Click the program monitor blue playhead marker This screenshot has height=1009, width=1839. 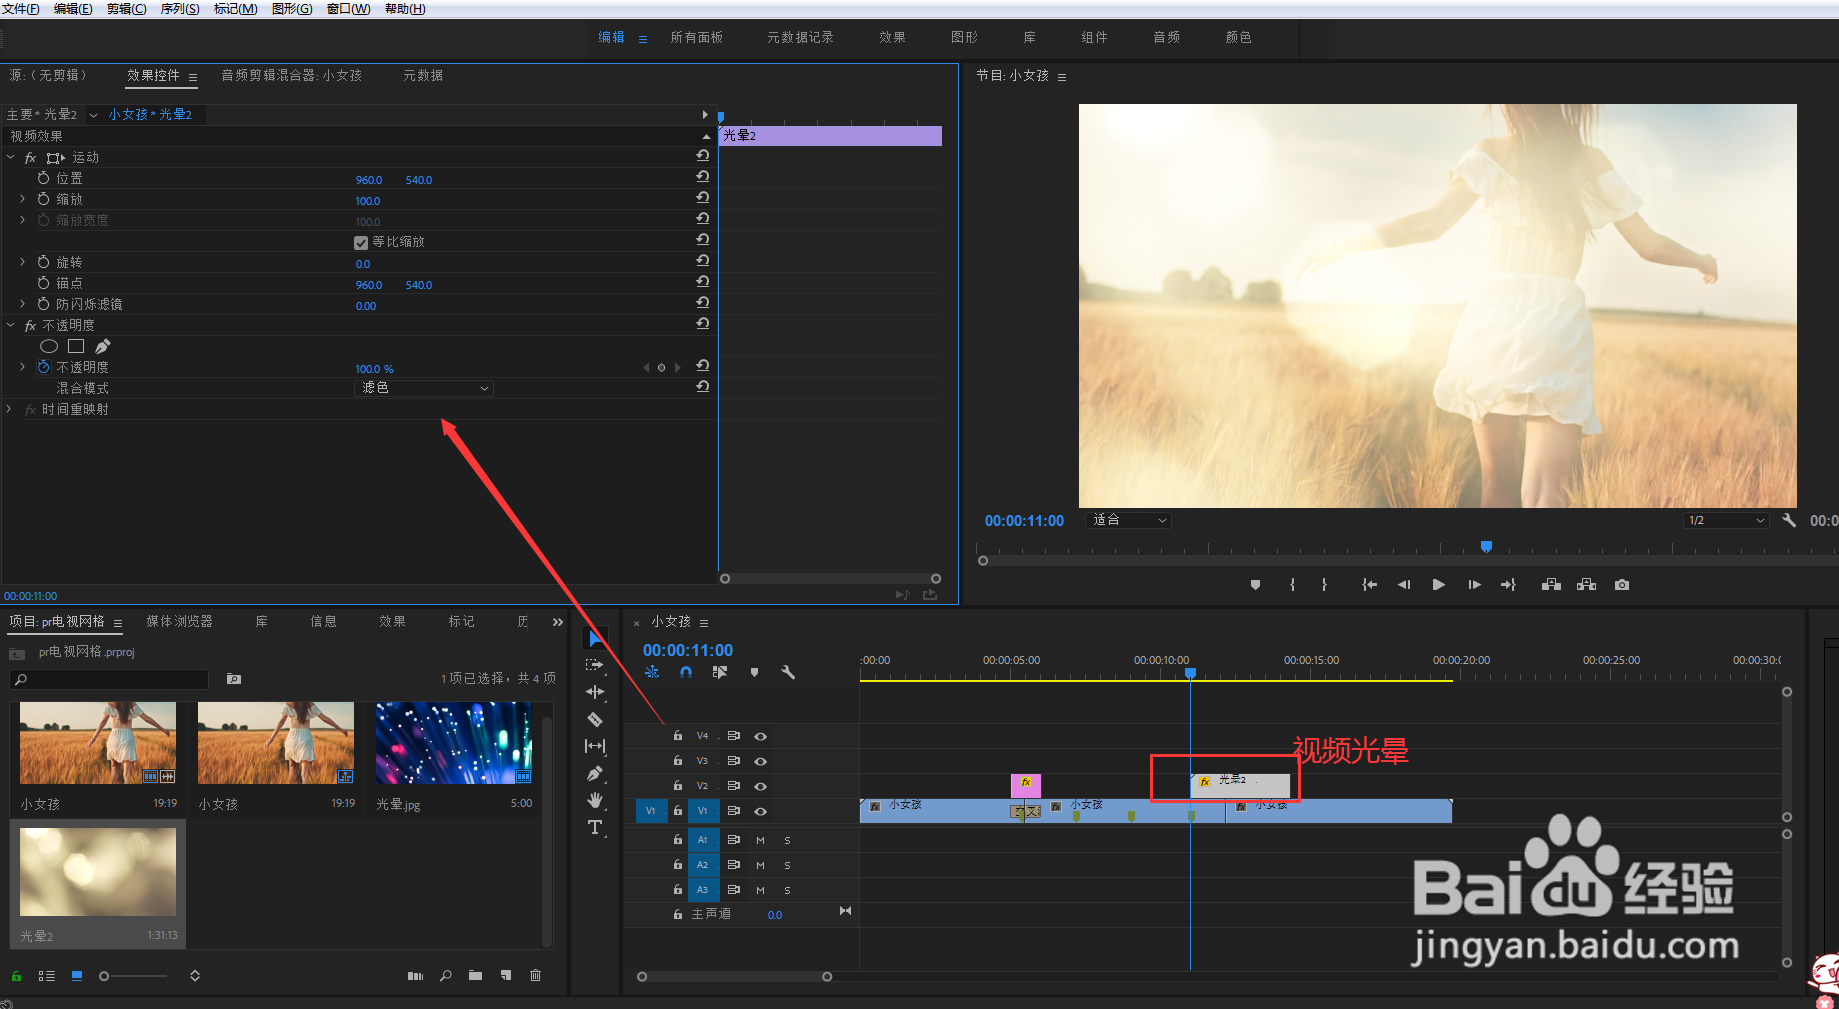[1486, 546]
